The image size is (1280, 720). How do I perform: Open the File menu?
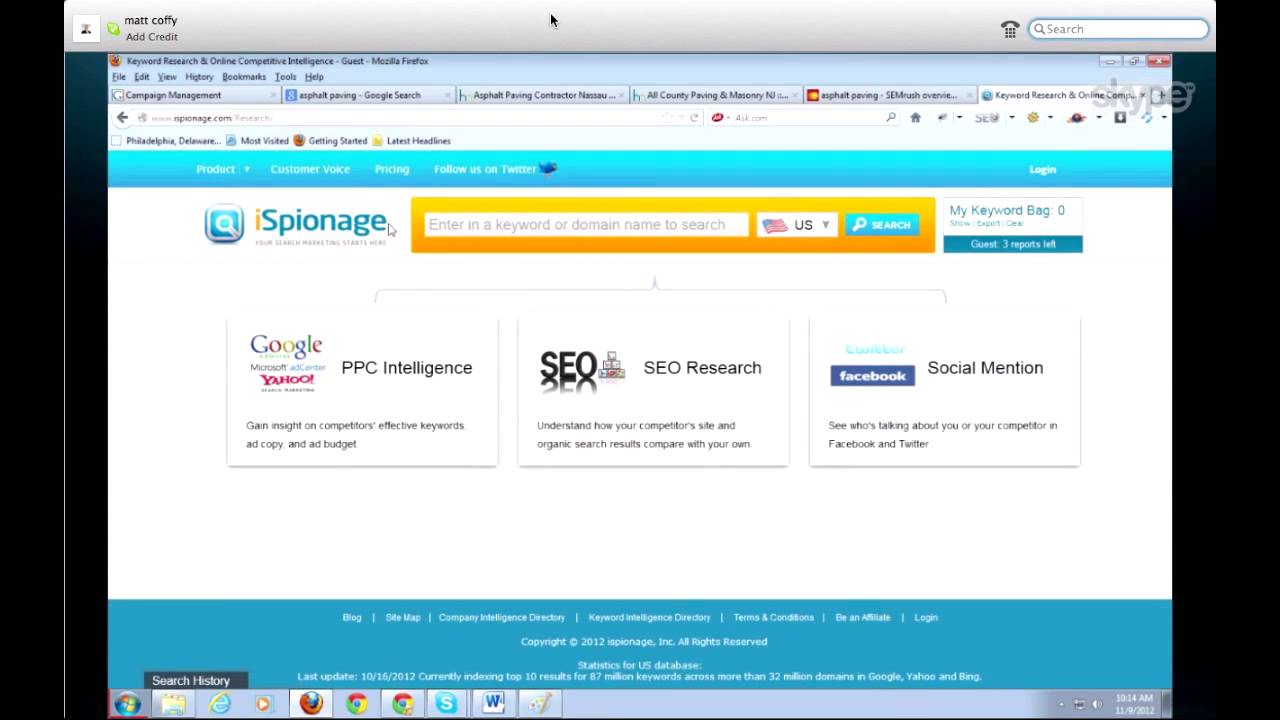[119, 77]
